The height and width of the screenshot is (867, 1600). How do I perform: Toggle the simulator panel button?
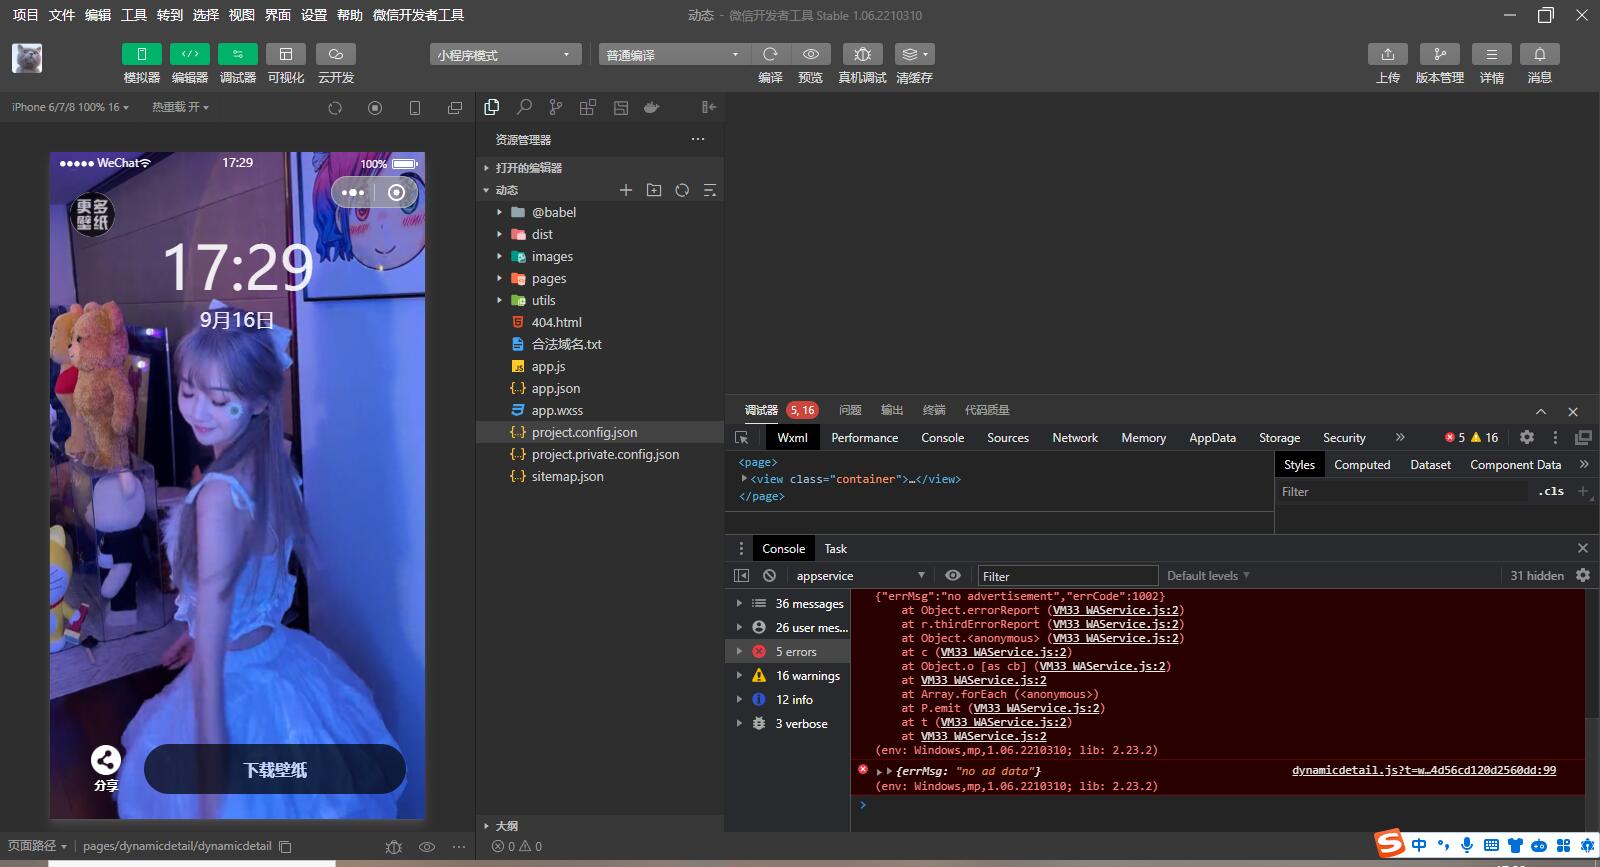141,54
